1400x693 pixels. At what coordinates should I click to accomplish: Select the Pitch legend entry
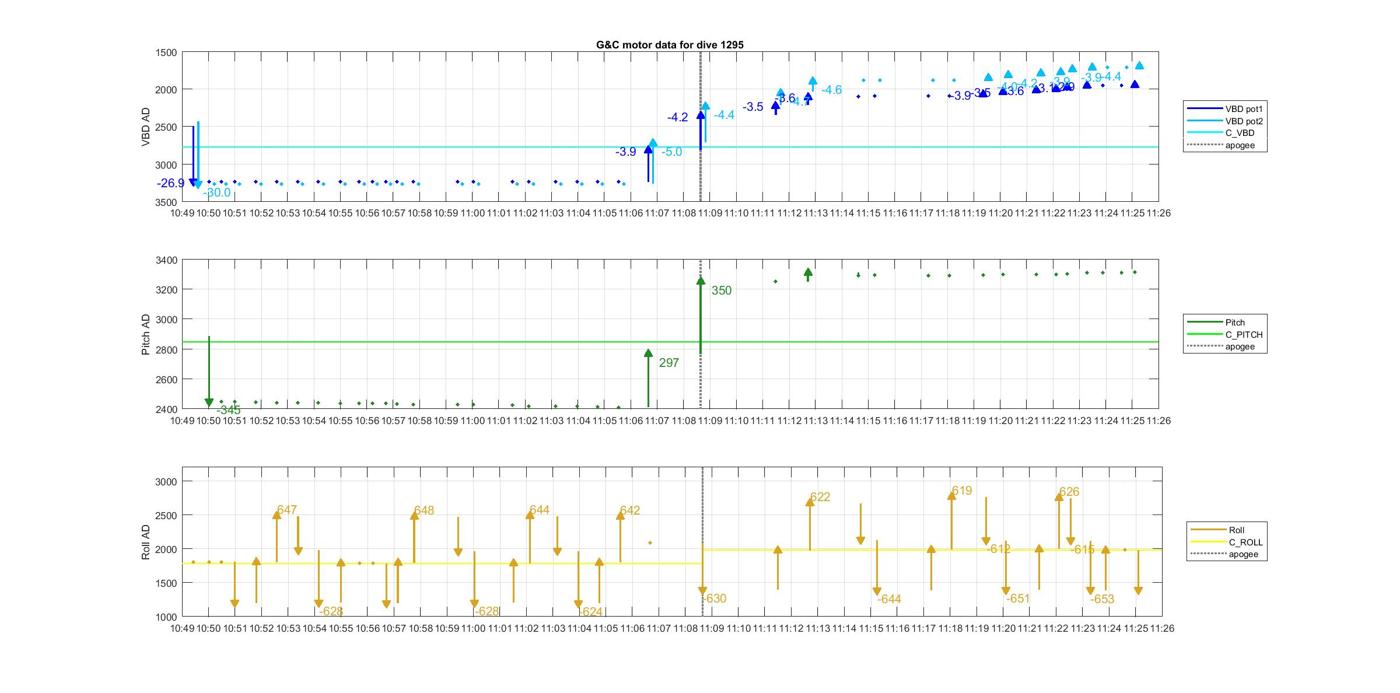pos(1235,322)
